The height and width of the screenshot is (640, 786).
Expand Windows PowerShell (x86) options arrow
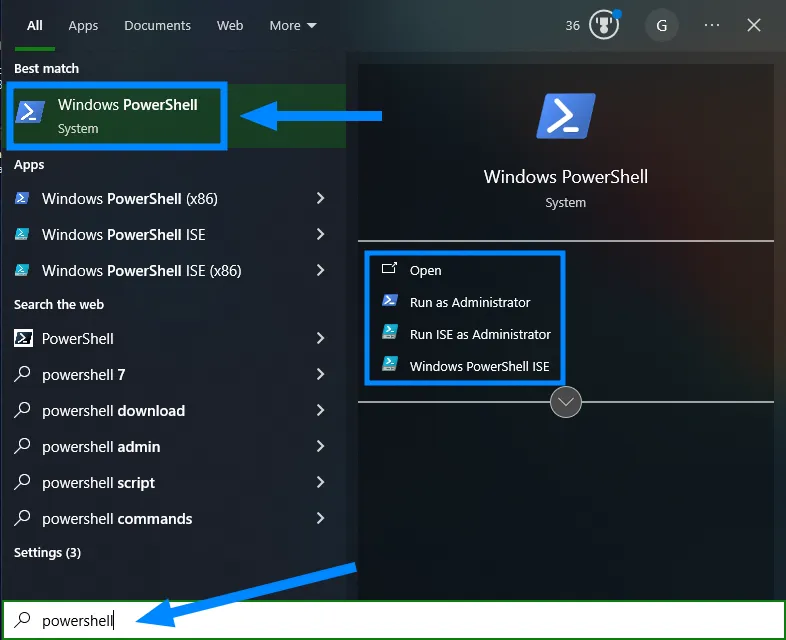(320, 198)
